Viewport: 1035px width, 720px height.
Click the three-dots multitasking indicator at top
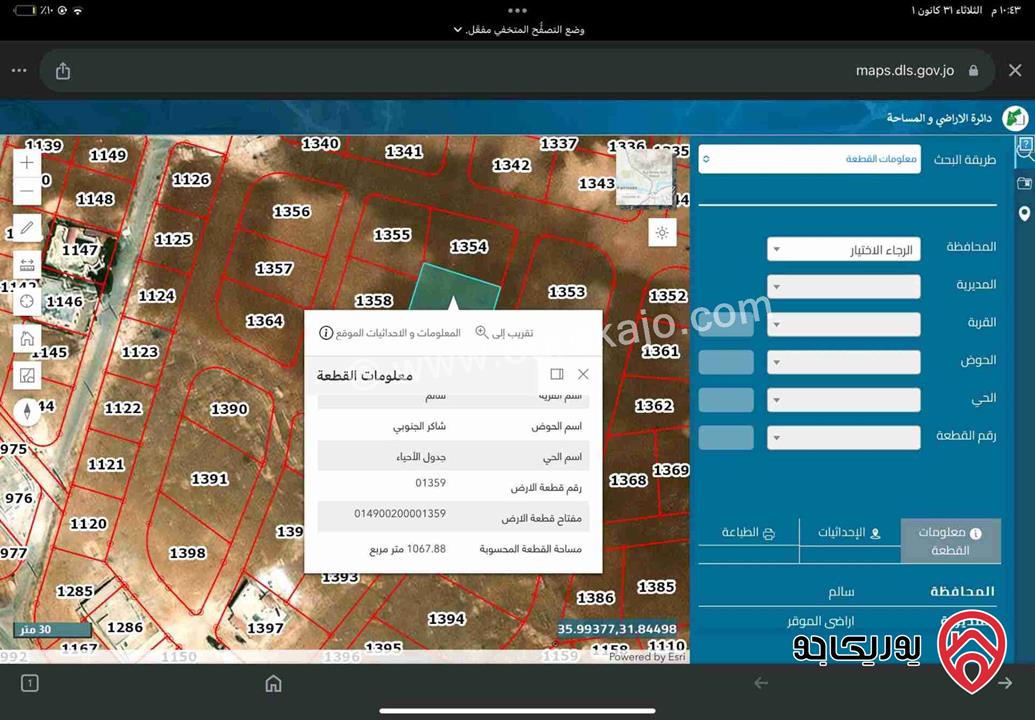518,11
